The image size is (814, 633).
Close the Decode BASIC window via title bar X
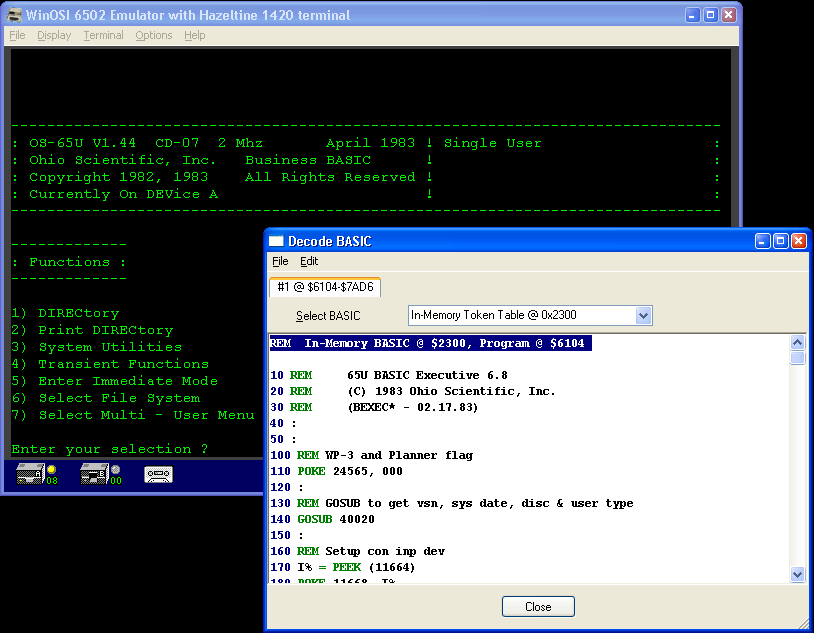(x=799, y=241)
